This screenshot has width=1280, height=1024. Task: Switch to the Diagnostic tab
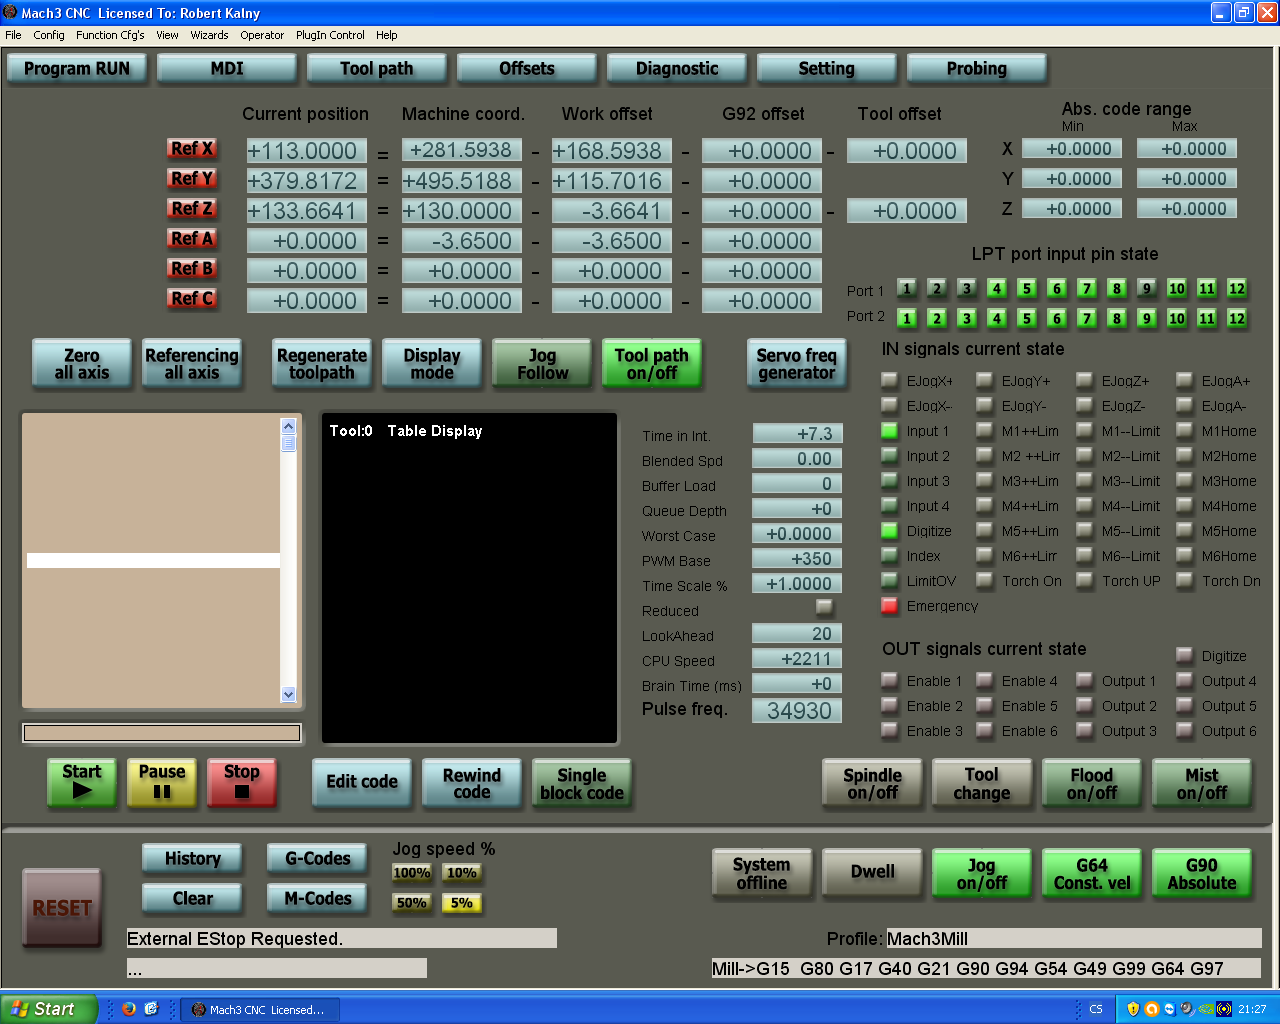point(677,69)
